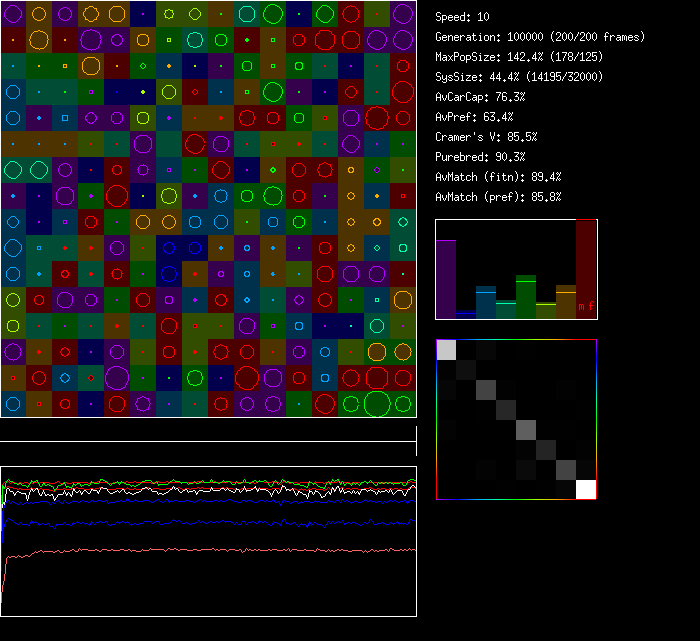The image size is (700, 641).
Task: Click the MaxPopSize statistic line
Action: point(517,57)
